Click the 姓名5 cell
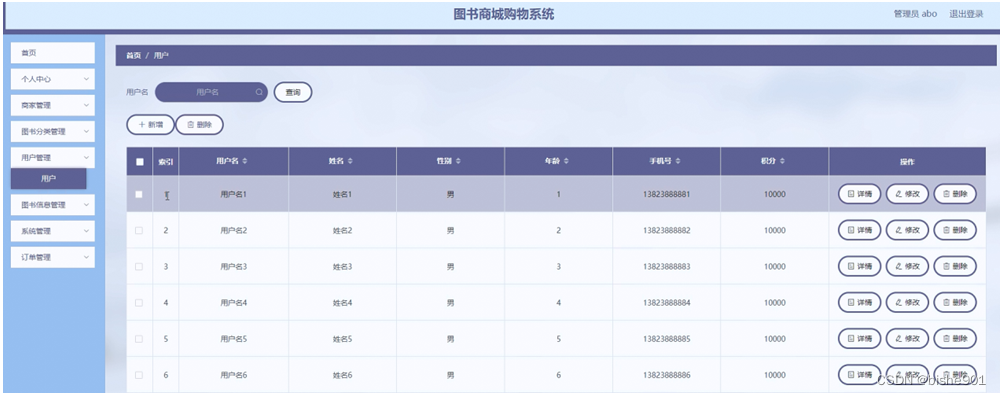This screenshot has height=395, width=1001. coord(342,339)
